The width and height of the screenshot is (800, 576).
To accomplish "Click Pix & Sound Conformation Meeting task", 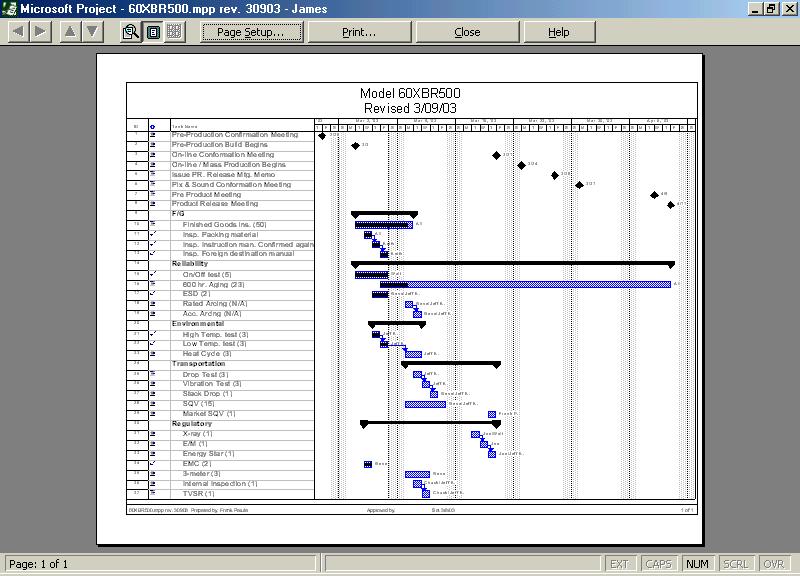I will pyautogui.click(x=231, y=184).
